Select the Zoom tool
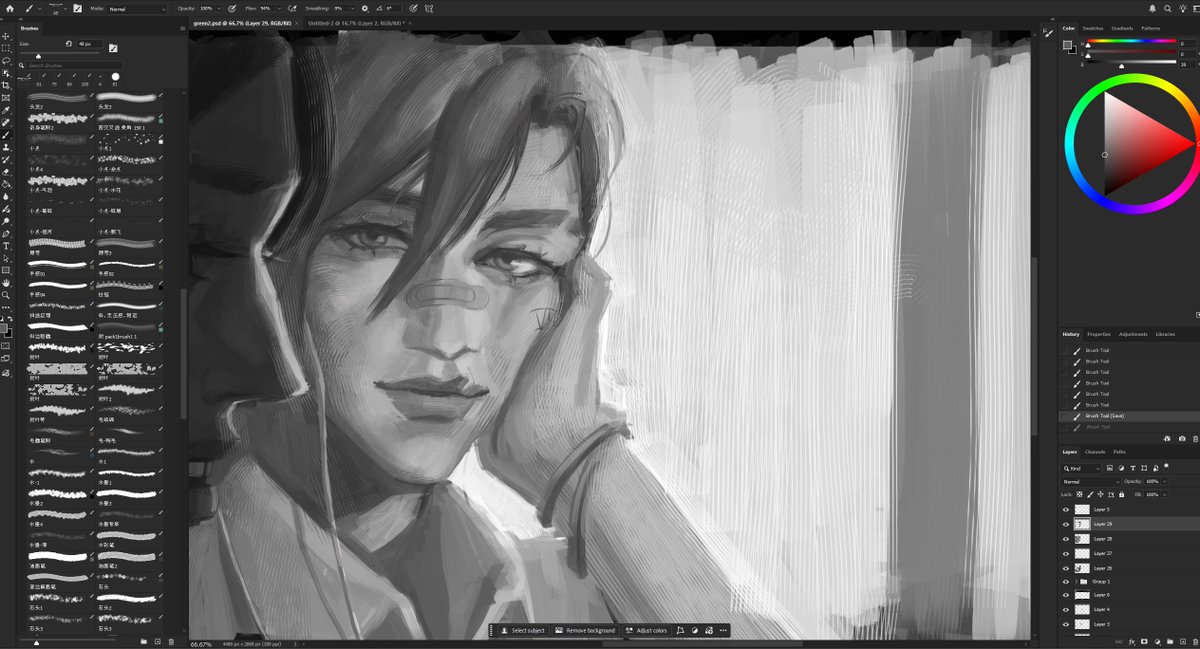 click(x=6, y=295)
